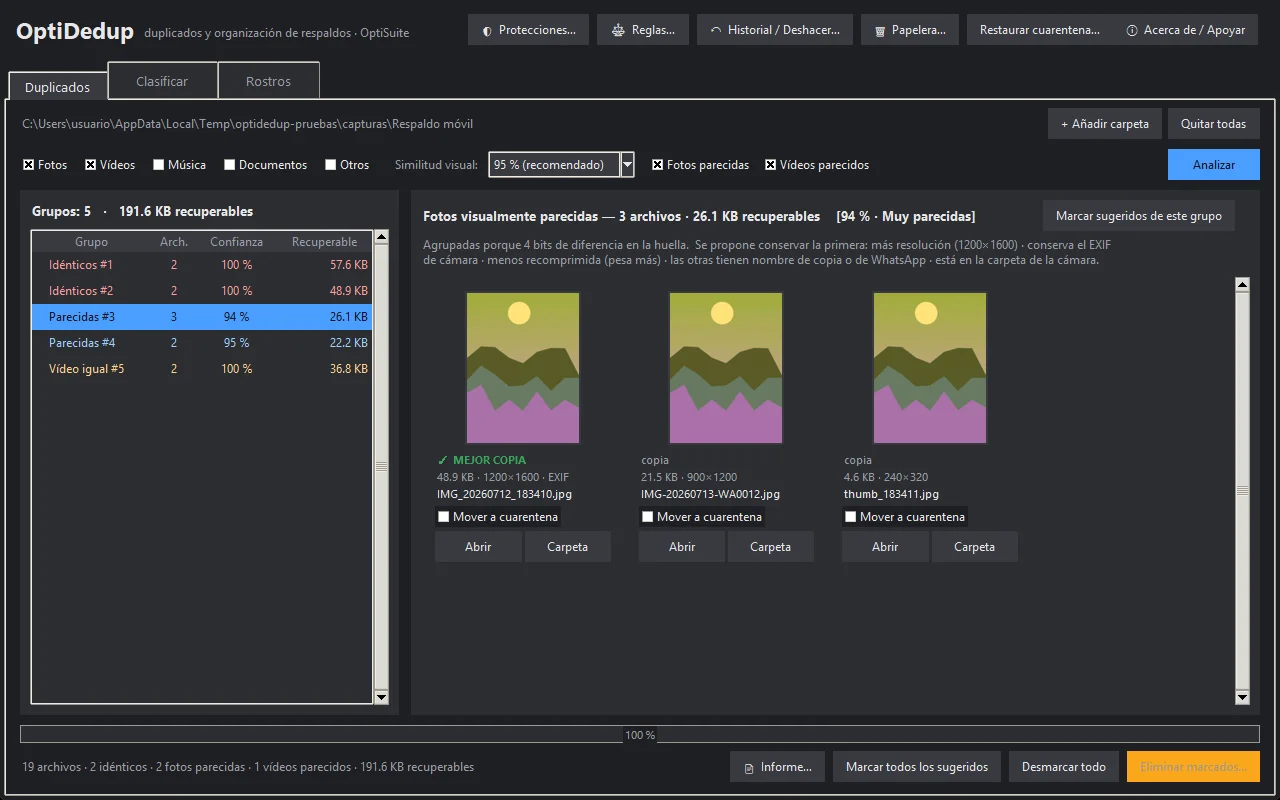Click Abrir under IMG_20260712_183410.jpg
Viewport: 1280px width, 800px height.
pyautogui.click(x=478, y=547)
